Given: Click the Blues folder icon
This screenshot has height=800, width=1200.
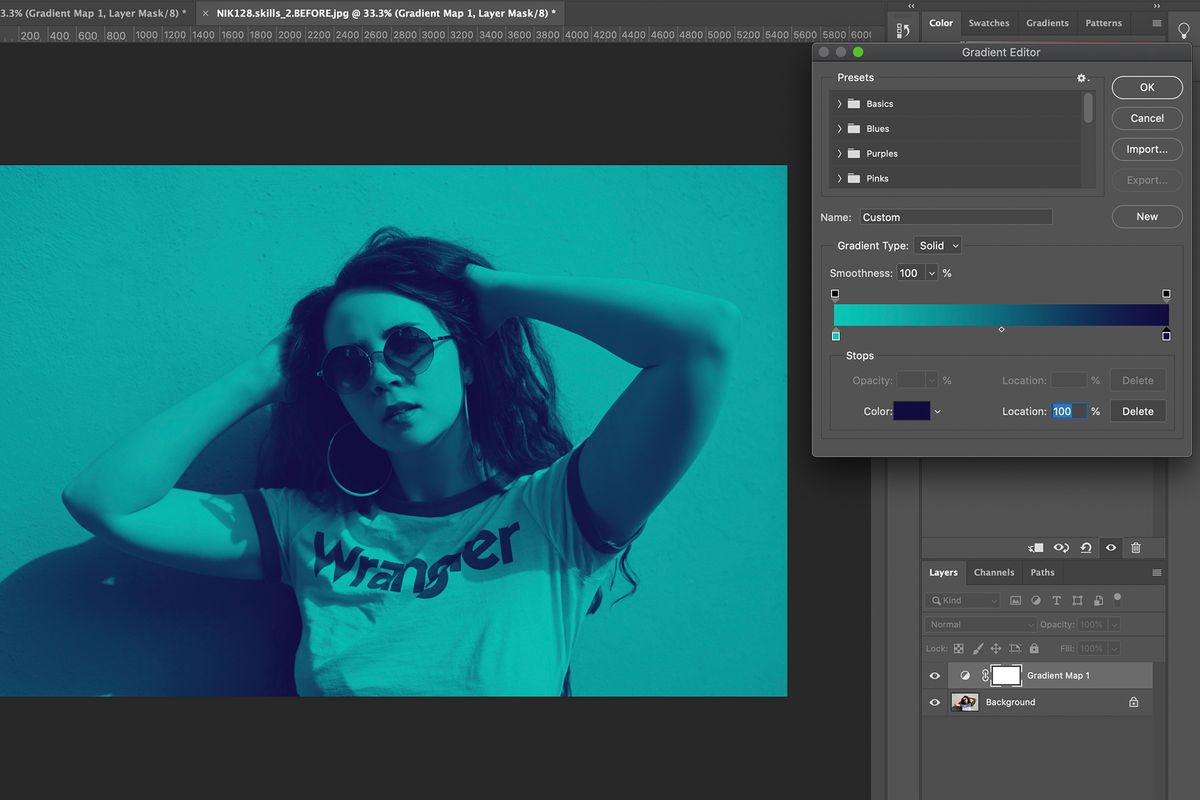Looking at the screenshot, I should 853,129.
